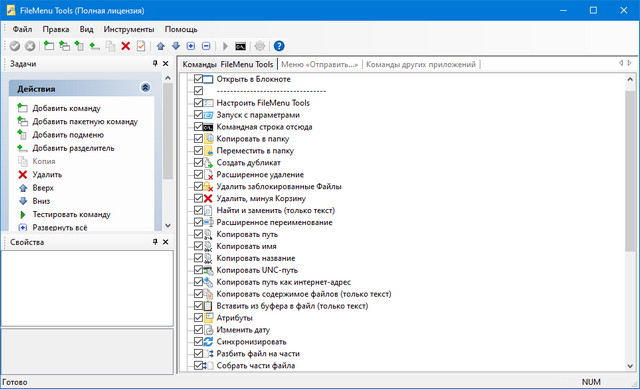
Task: Click the greyed Copy toolbar icon
Action: (x=110, y=46)
